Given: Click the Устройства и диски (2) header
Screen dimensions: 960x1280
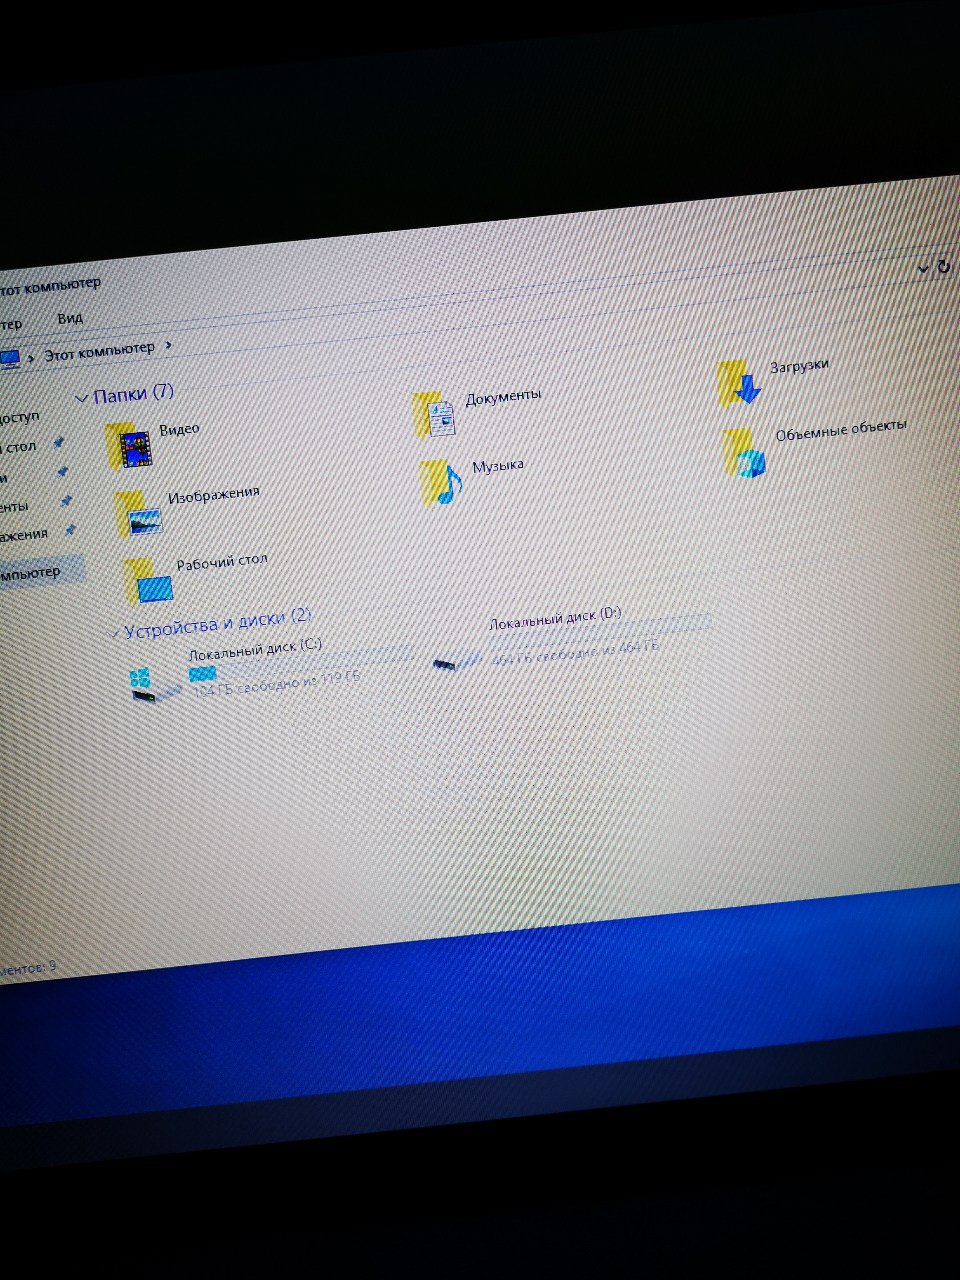Looking at the screenshot, I should click(217, 622).
